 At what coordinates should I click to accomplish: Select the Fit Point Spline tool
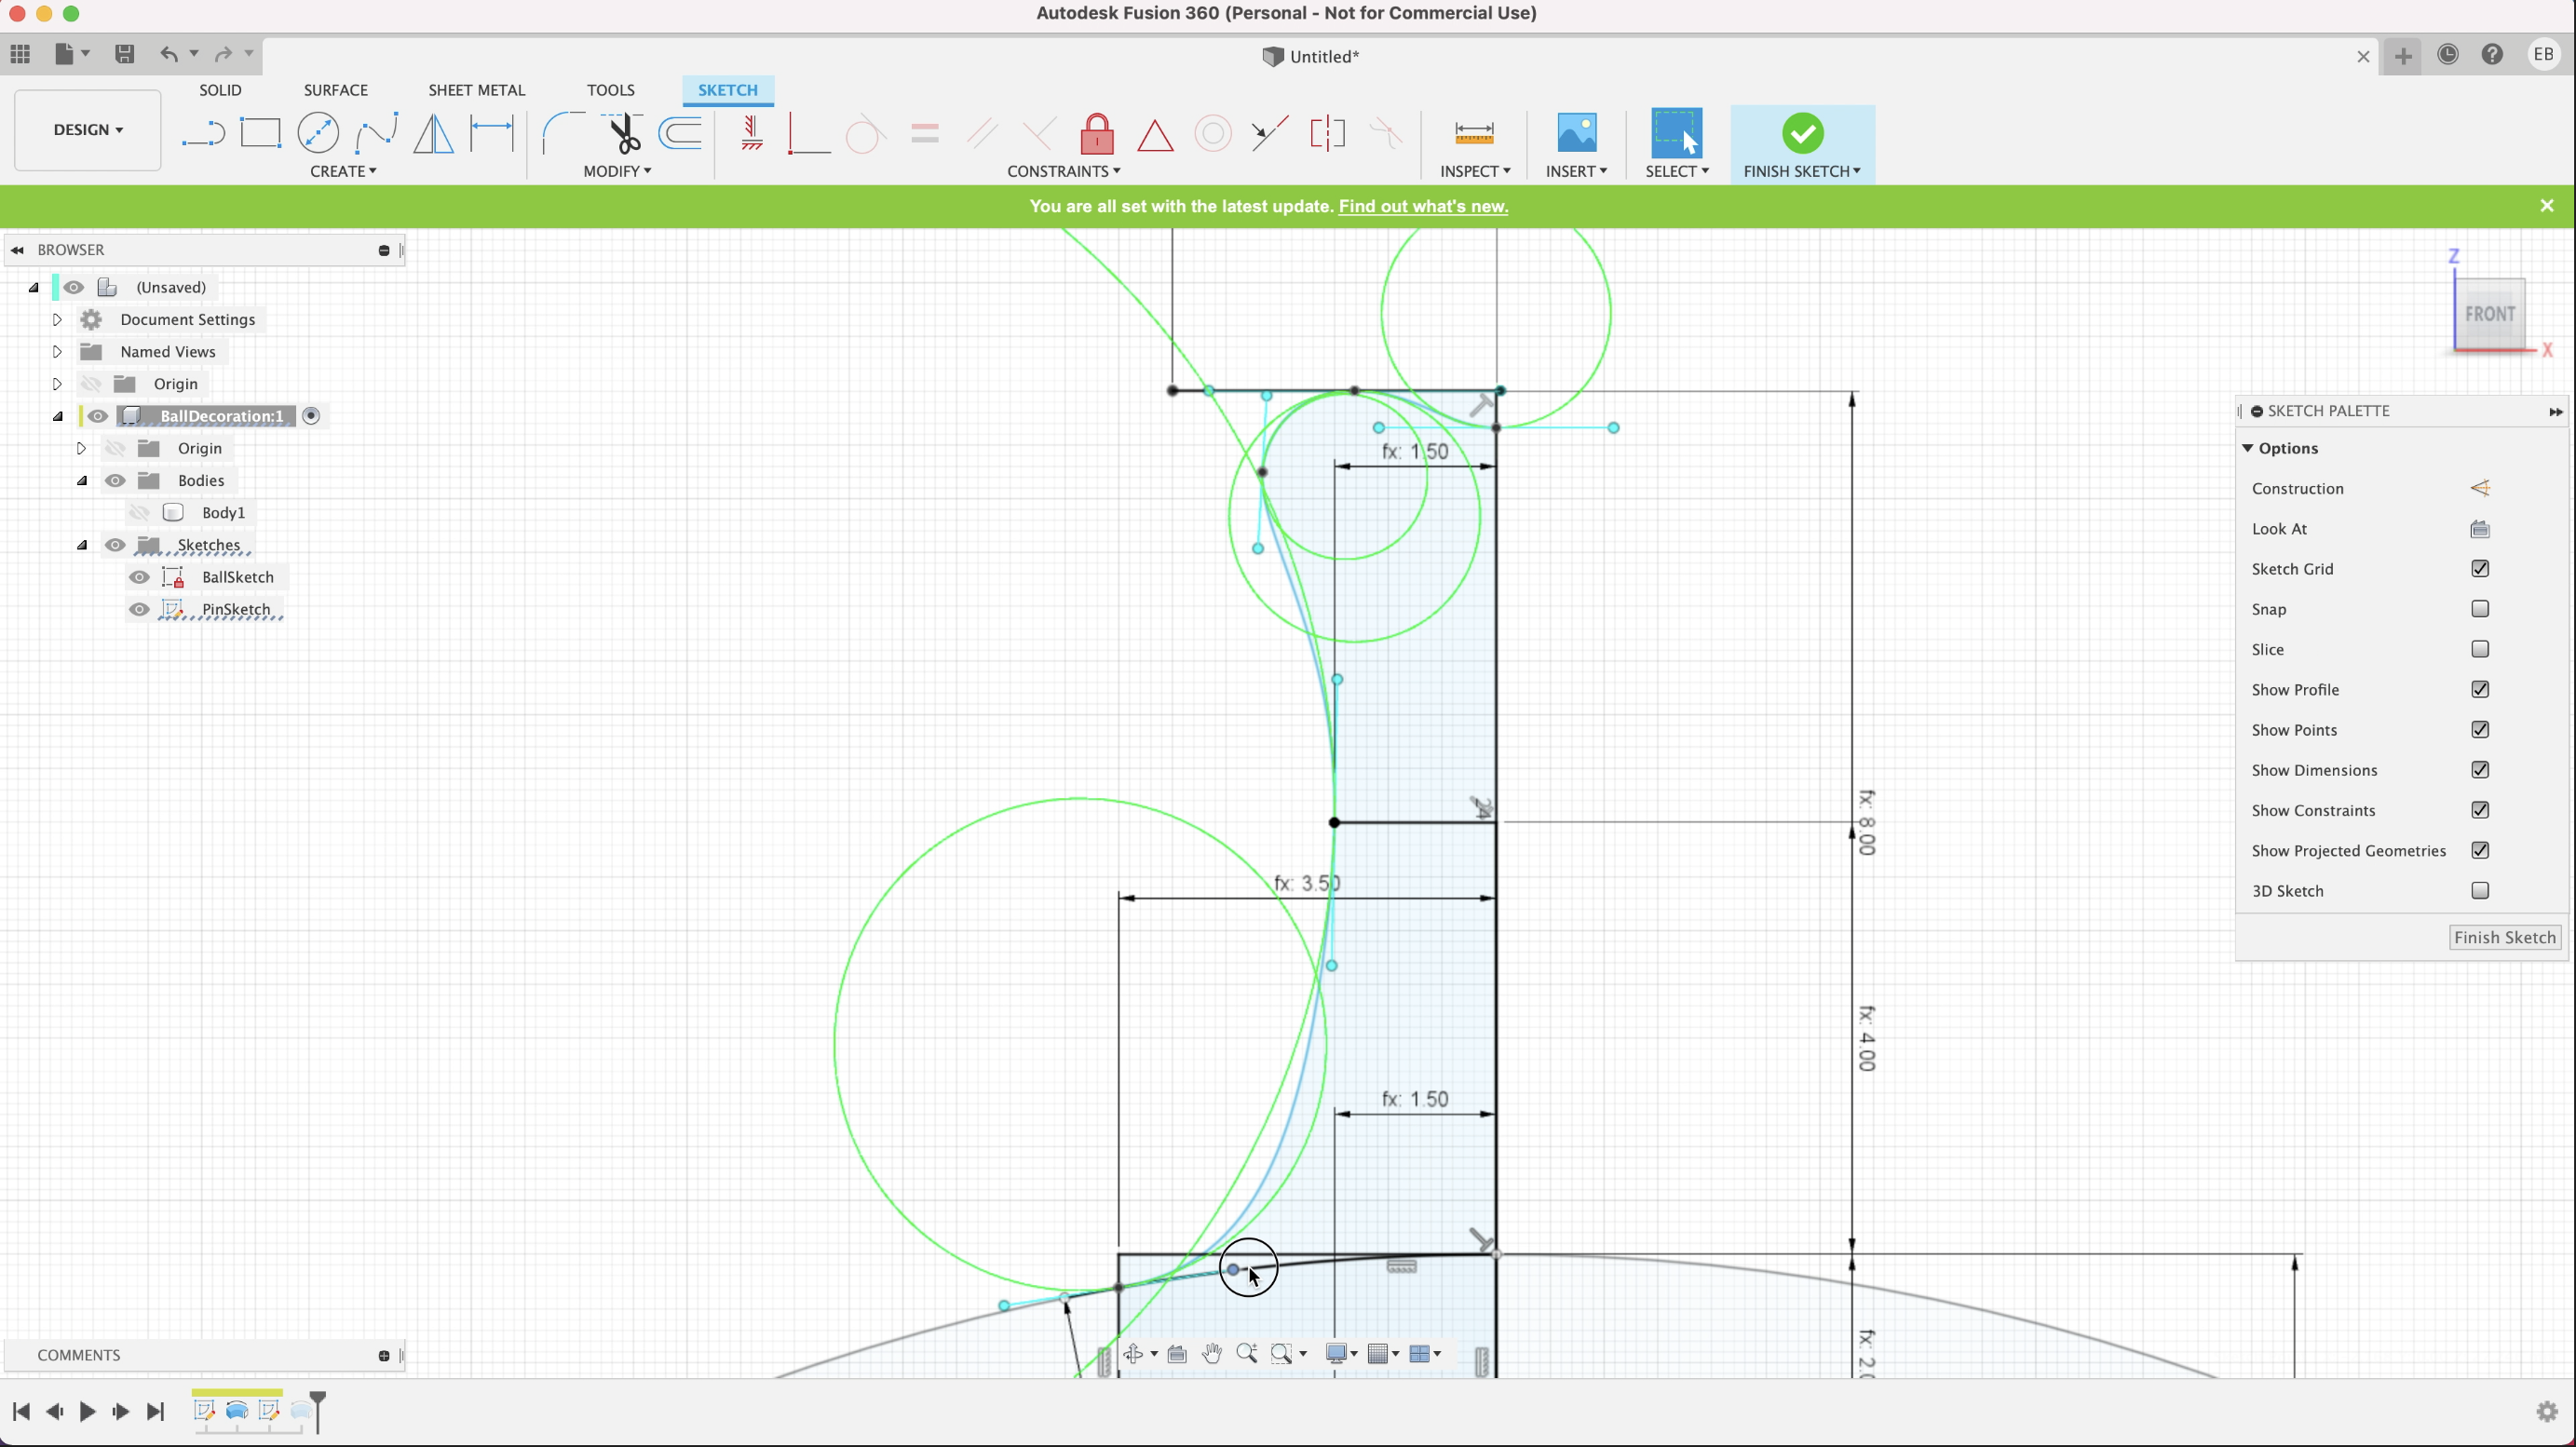pos(377,133)
